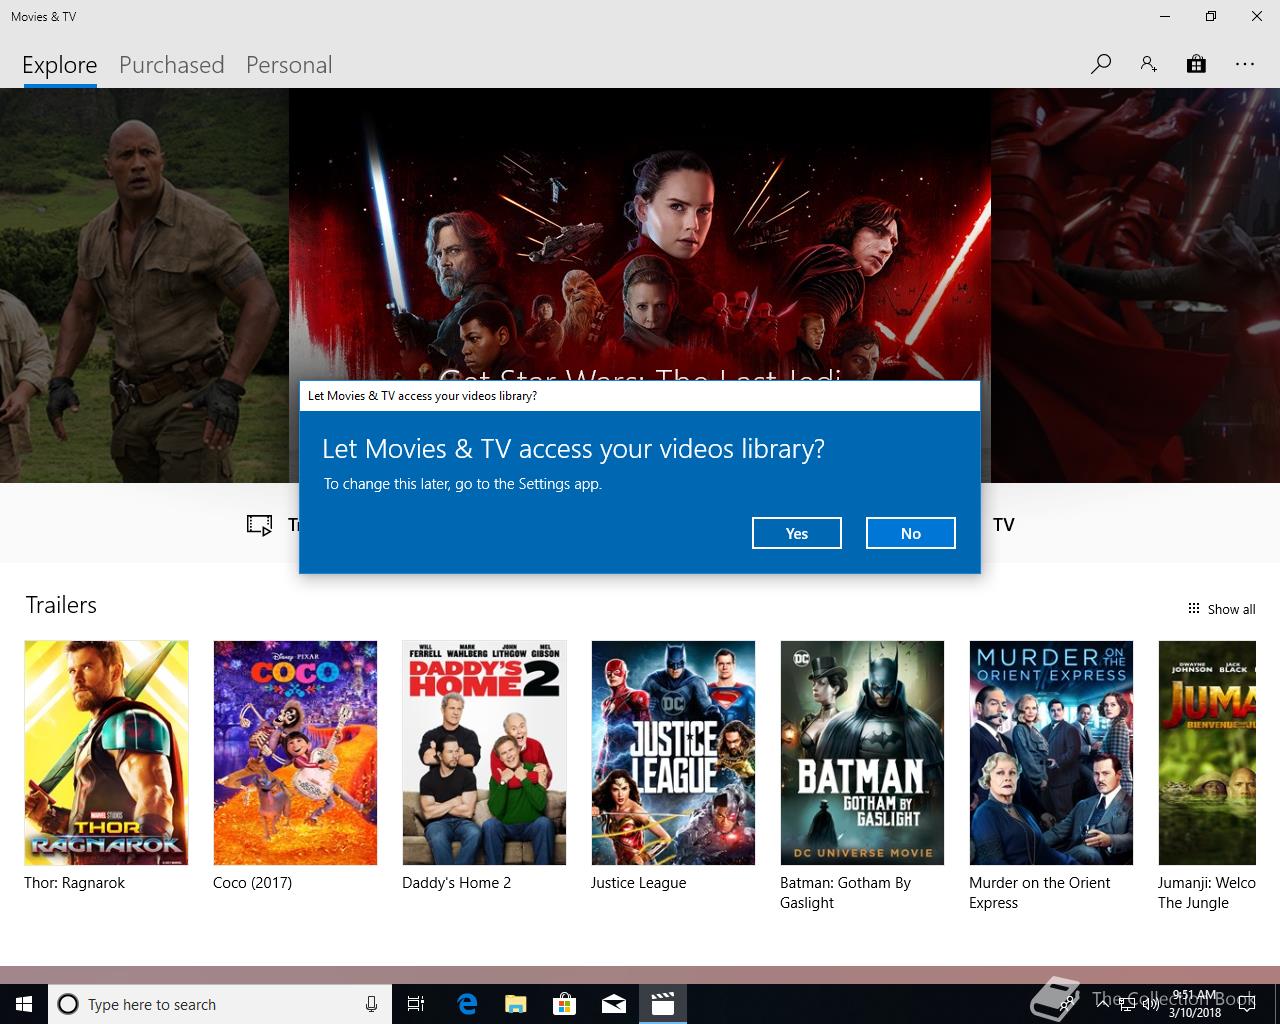Open the Jumanji poster thumbnail
Screen dimensions: 1280x1024
(1207, 753)
